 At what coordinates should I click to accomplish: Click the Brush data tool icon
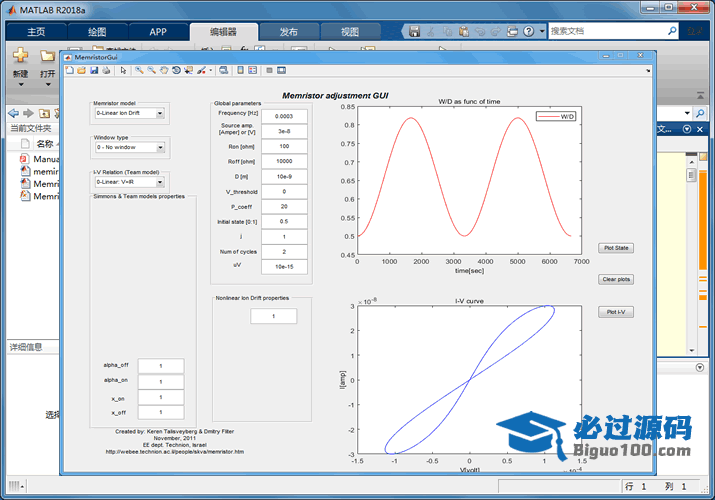201,71
